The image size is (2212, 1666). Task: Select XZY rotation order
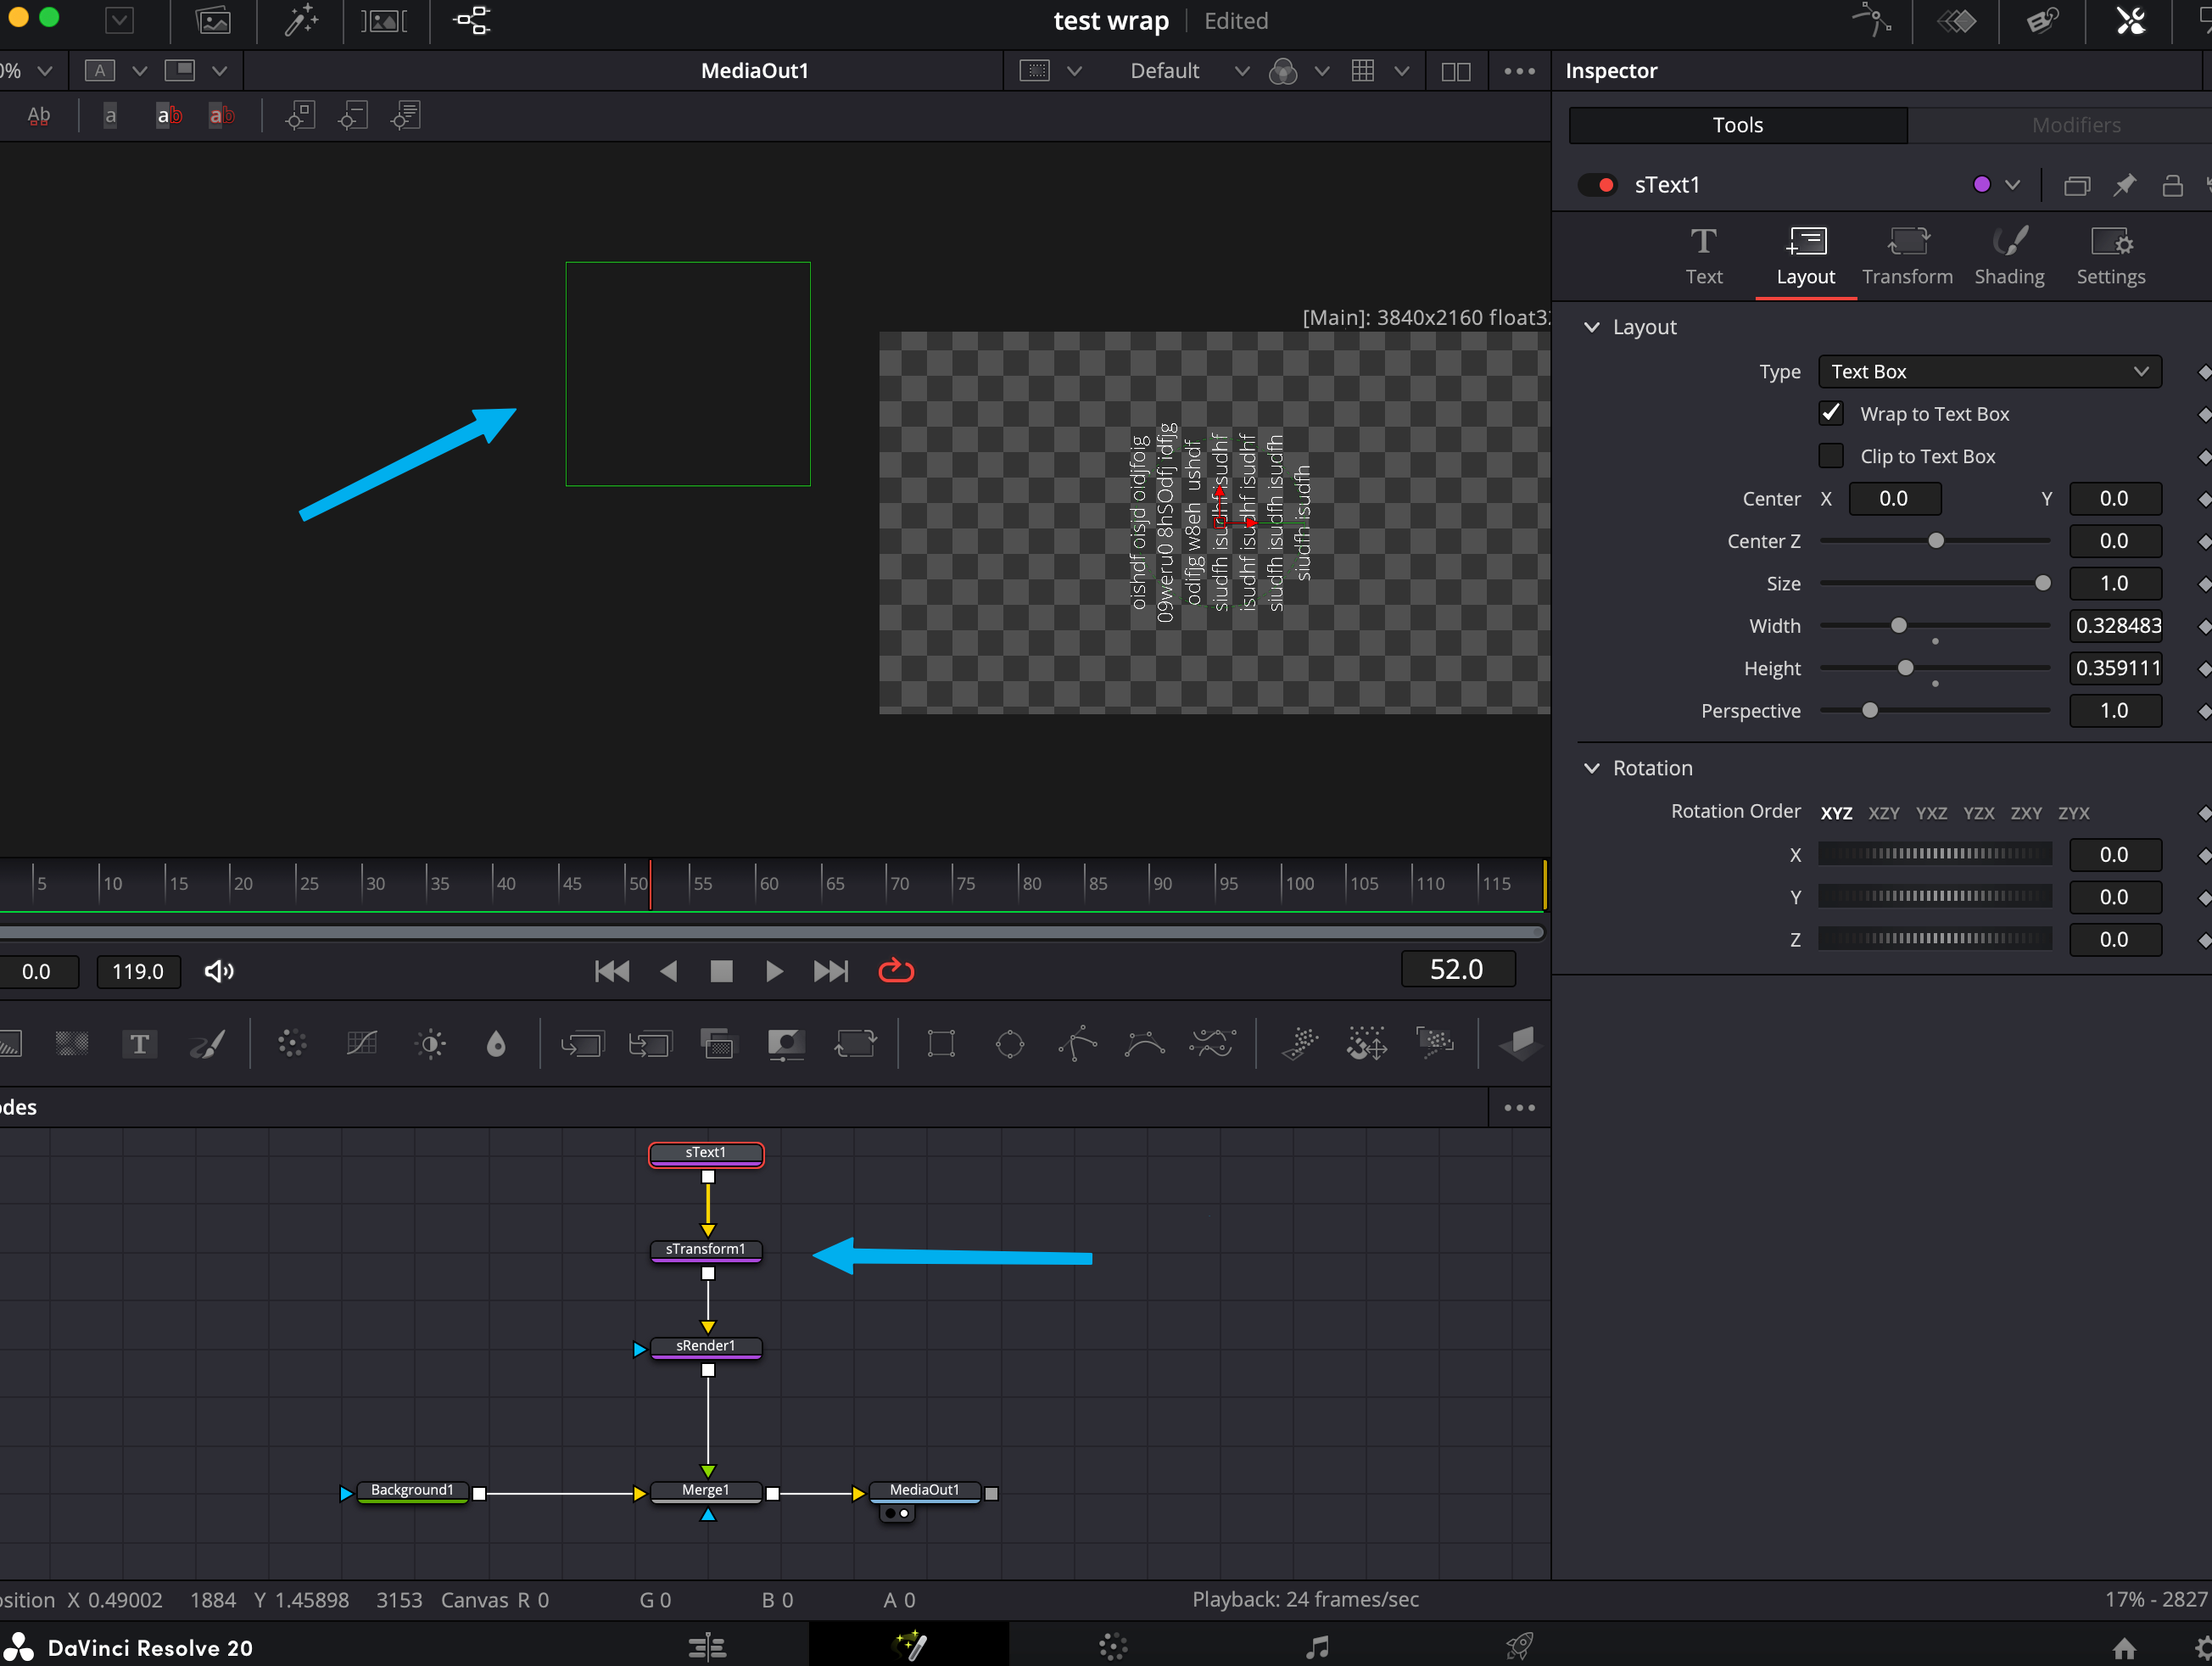[1884, 813]
